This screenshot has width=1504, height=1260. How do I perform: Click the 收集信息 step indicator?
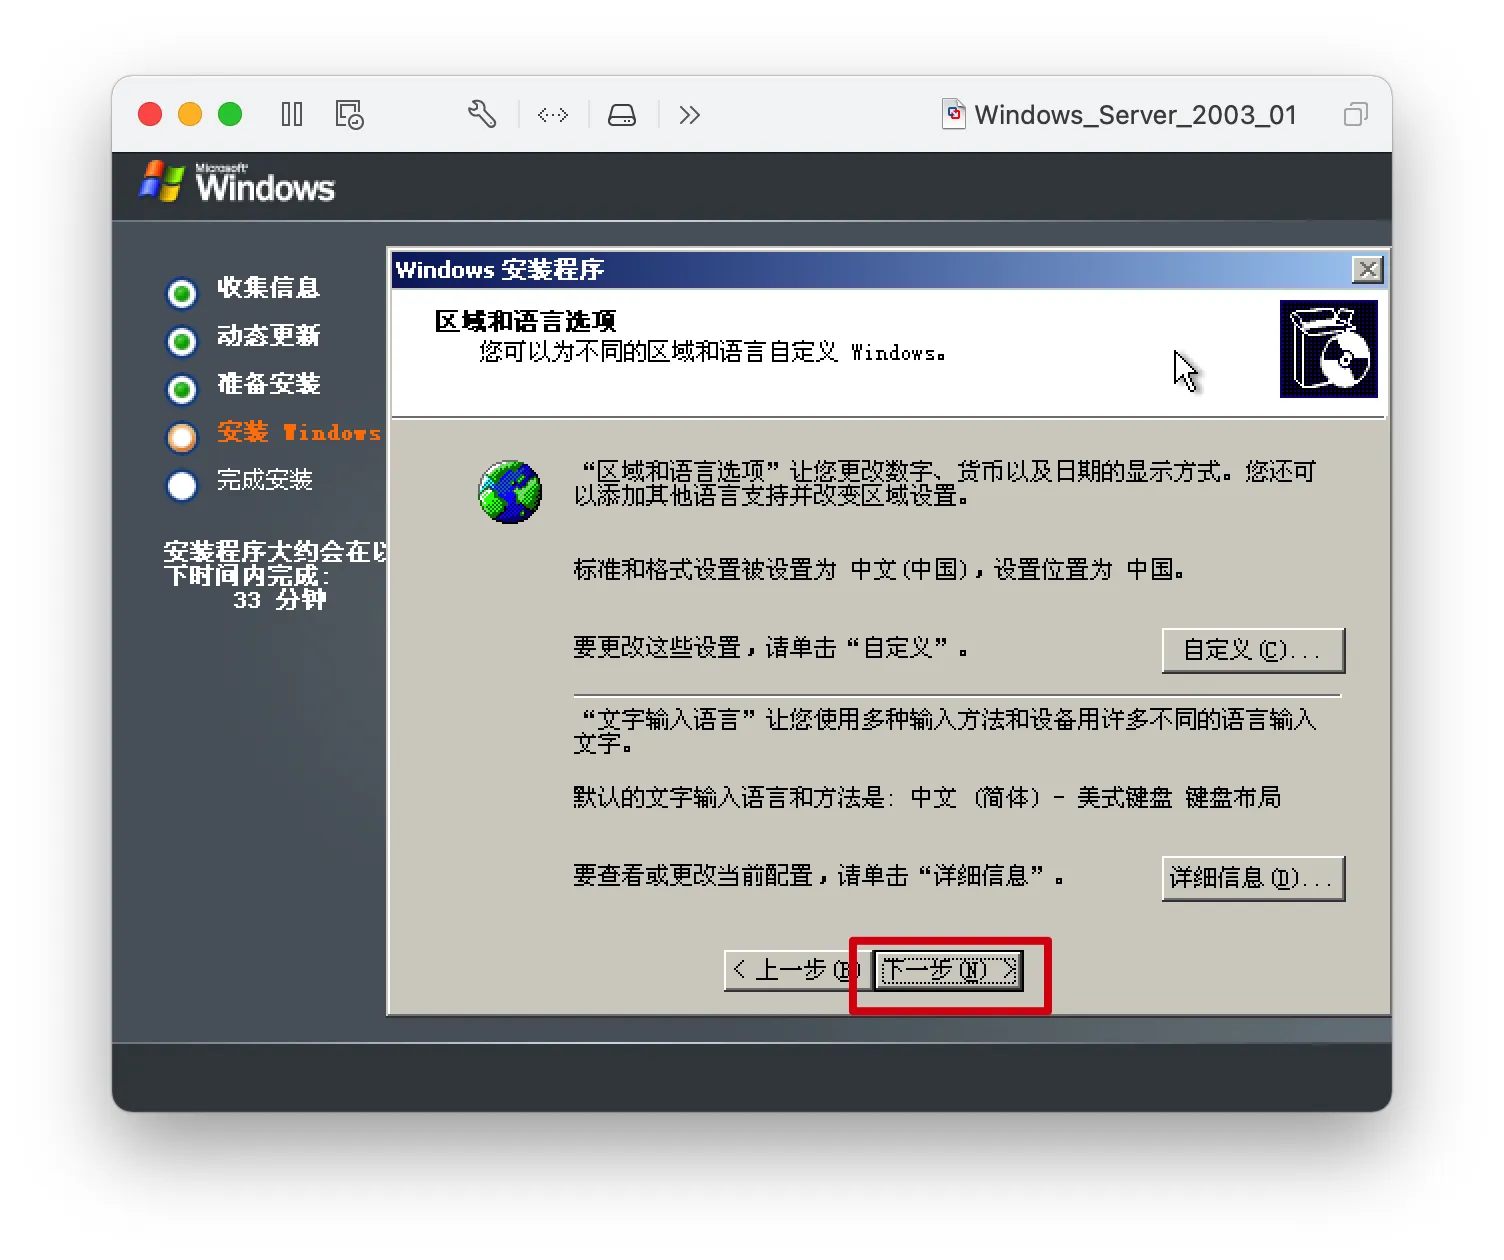182,293
